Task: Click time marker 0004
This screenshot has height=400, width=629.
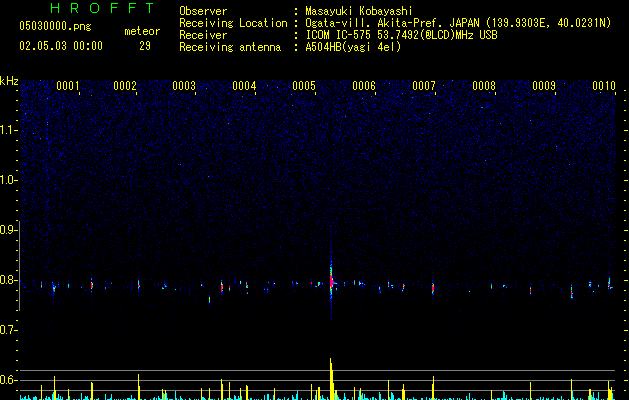Action: point(244,85)
